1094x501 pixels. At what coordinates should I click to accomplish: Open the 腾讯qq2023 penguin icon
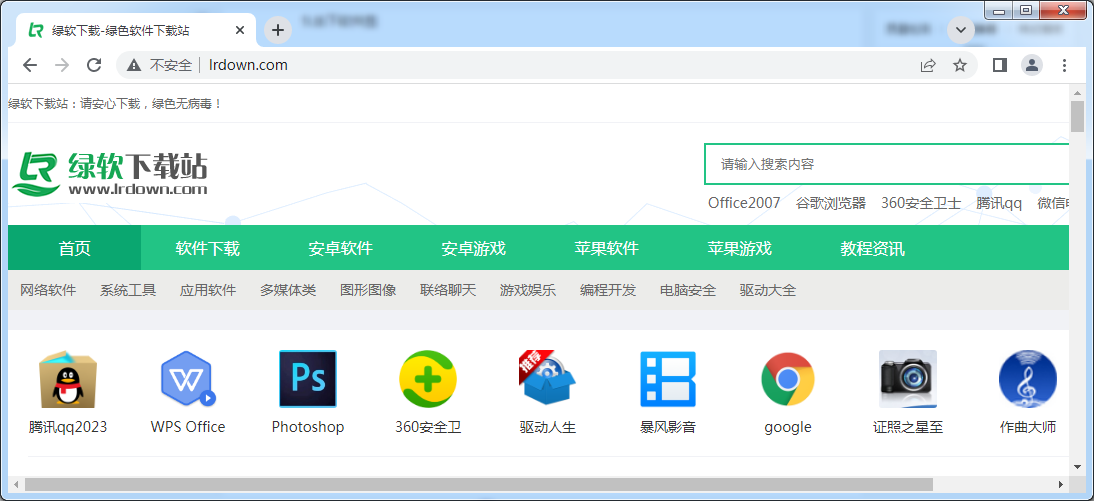tap(68, 379)
